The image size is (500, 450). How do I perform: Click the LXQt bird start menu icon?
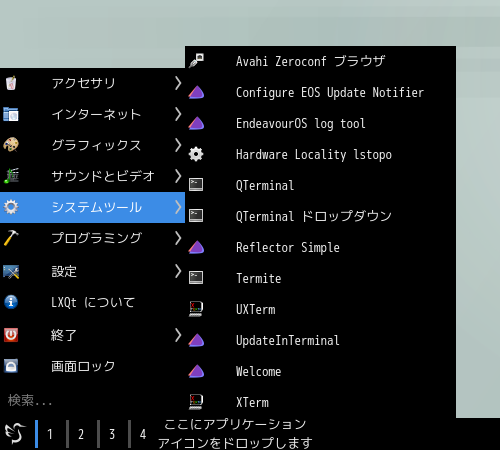(x=15, y=433)
